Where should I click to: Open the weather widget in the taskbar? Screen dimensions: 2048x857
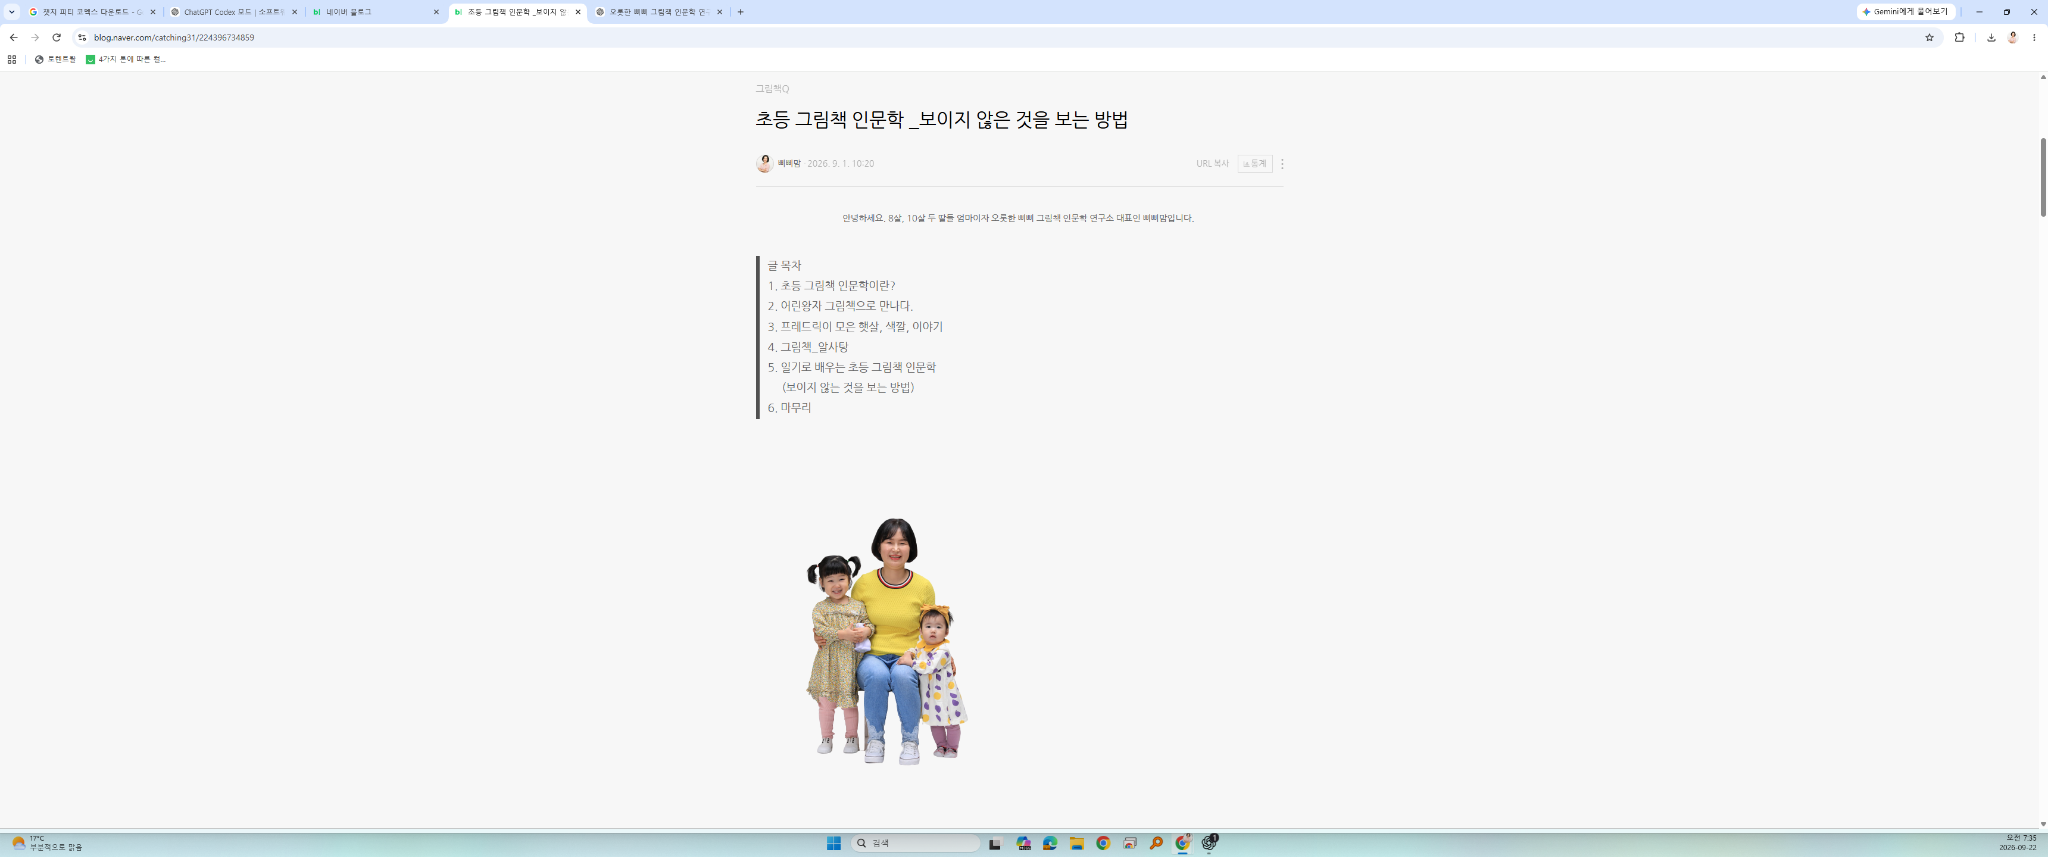(47, 843)
